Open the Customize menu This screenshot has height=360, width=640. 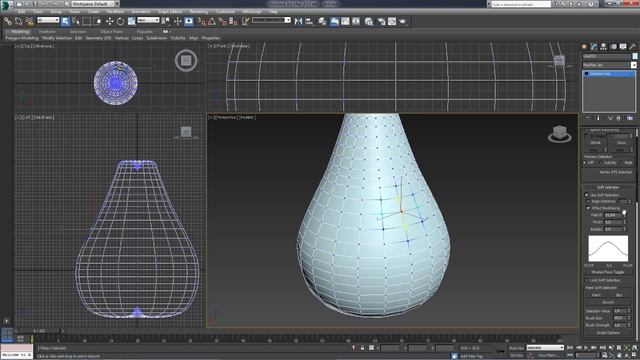click(225, 12)
